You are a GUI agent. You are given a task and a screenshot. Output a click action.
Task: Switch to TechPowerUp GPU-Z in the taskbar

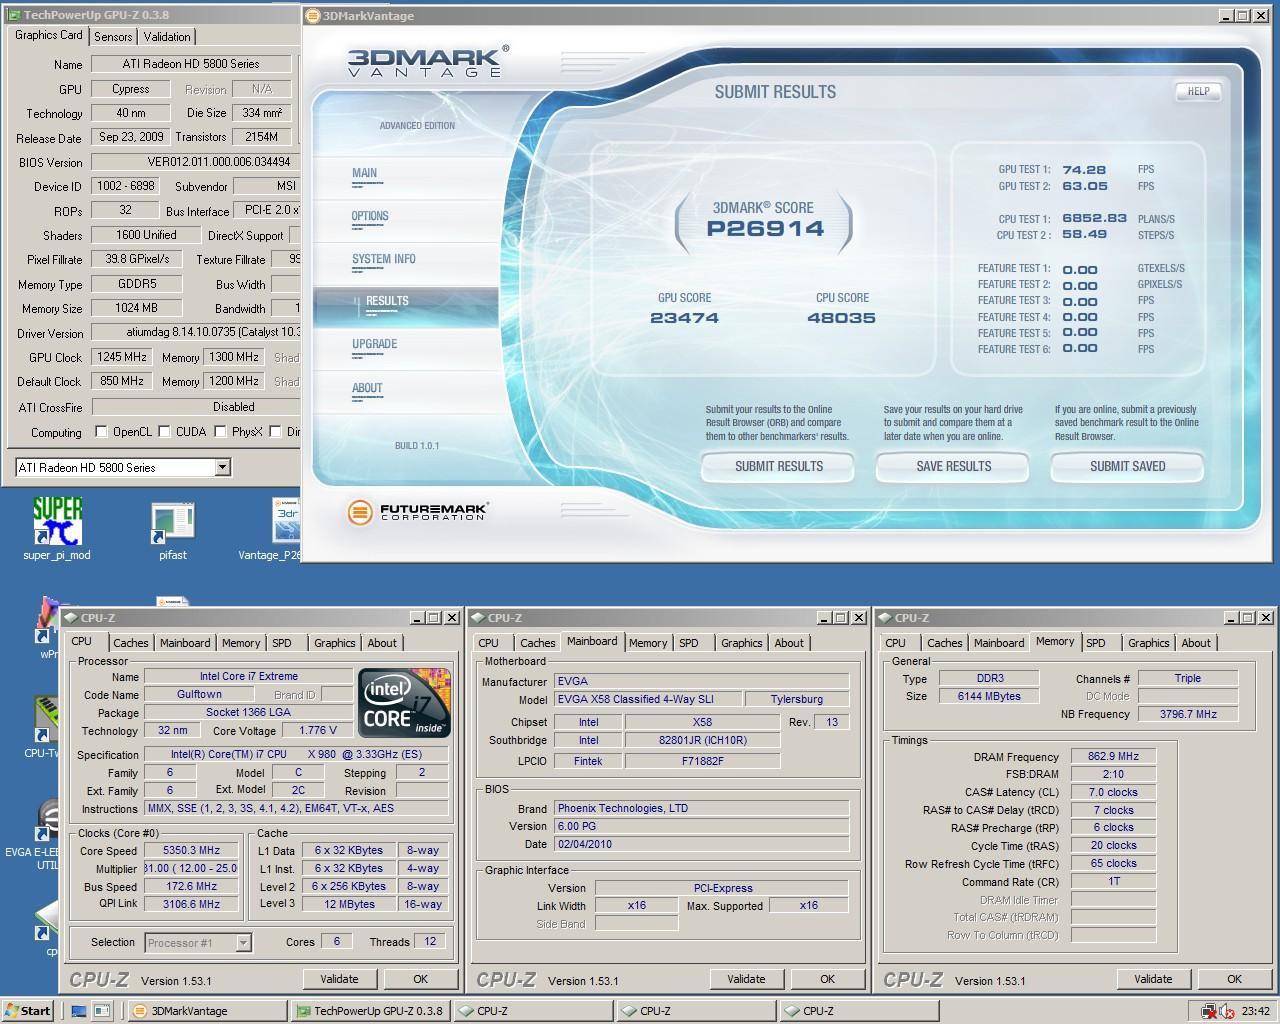371,1011
